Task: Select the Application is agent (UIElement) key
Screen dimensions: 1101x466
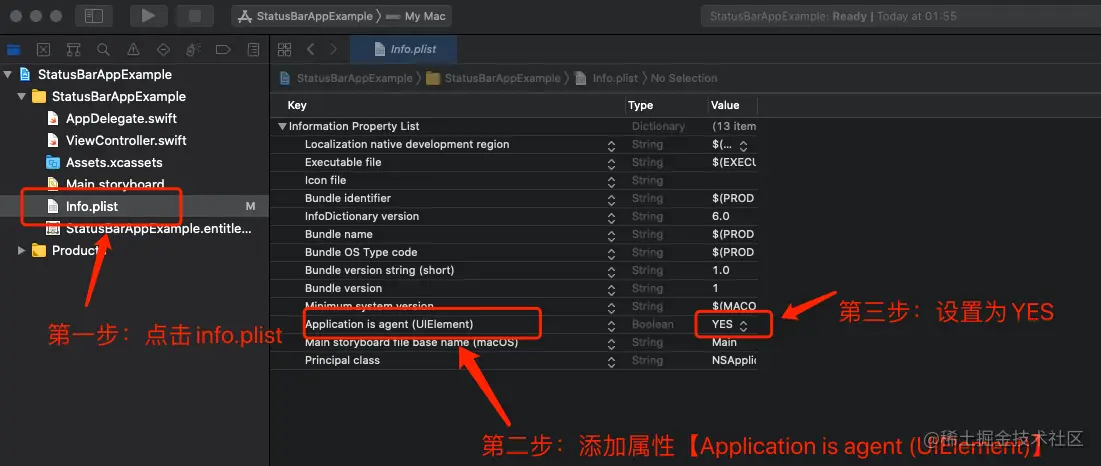Action: click(x=389, y=324)
